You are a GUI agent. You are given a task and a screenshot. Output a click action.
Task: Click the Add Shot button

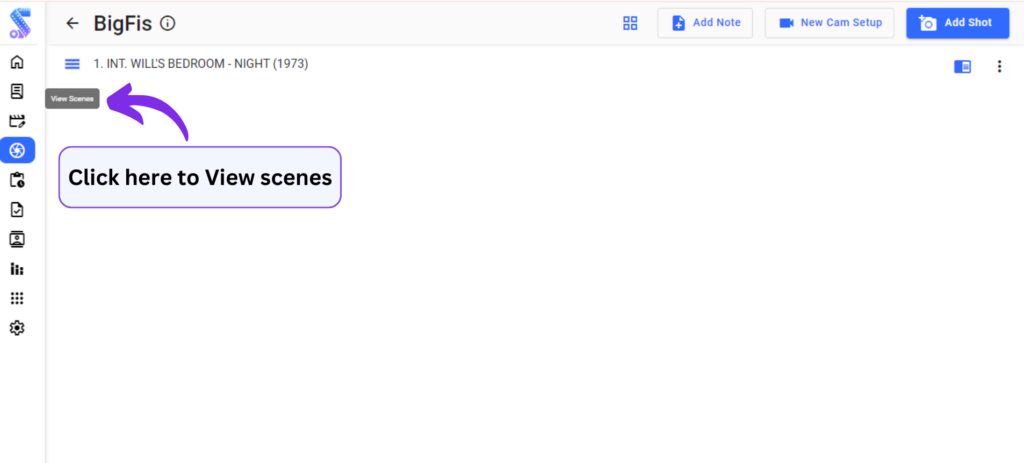[x=957, y=23]
